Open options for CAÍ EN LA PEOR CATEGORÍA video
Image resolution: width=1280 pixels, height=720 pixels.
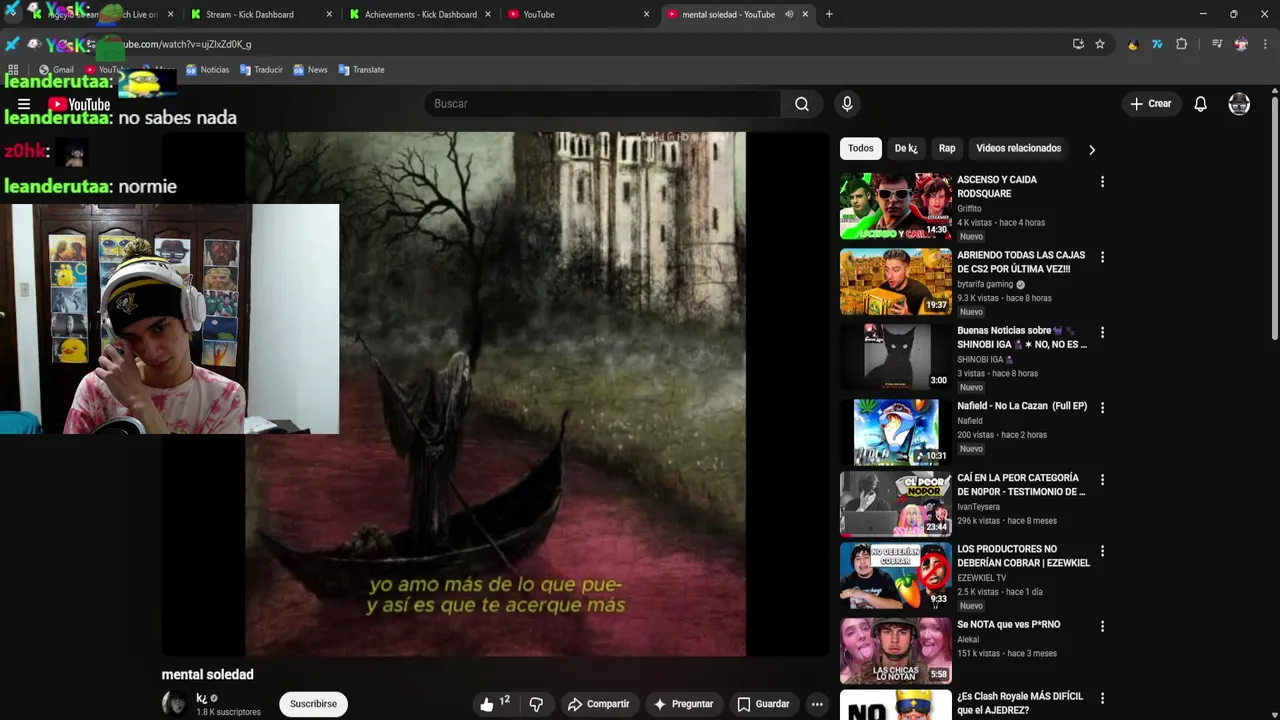pyautogui.click(x=1102, y=480)
